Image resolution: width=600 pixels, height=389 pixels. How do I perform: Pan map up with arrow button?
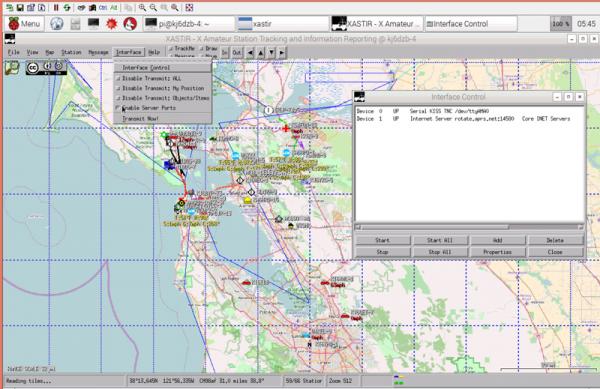click(x=261, y=53)
